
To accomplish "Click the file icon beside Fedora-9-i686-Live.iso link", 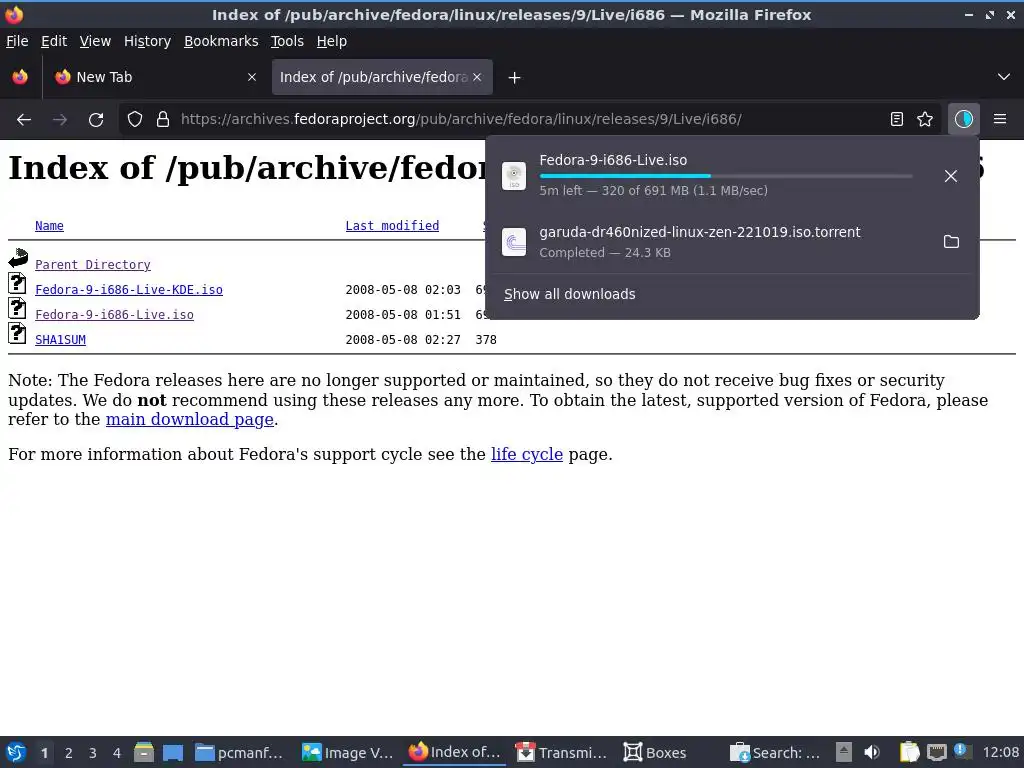I will click(x=17, y=308).
